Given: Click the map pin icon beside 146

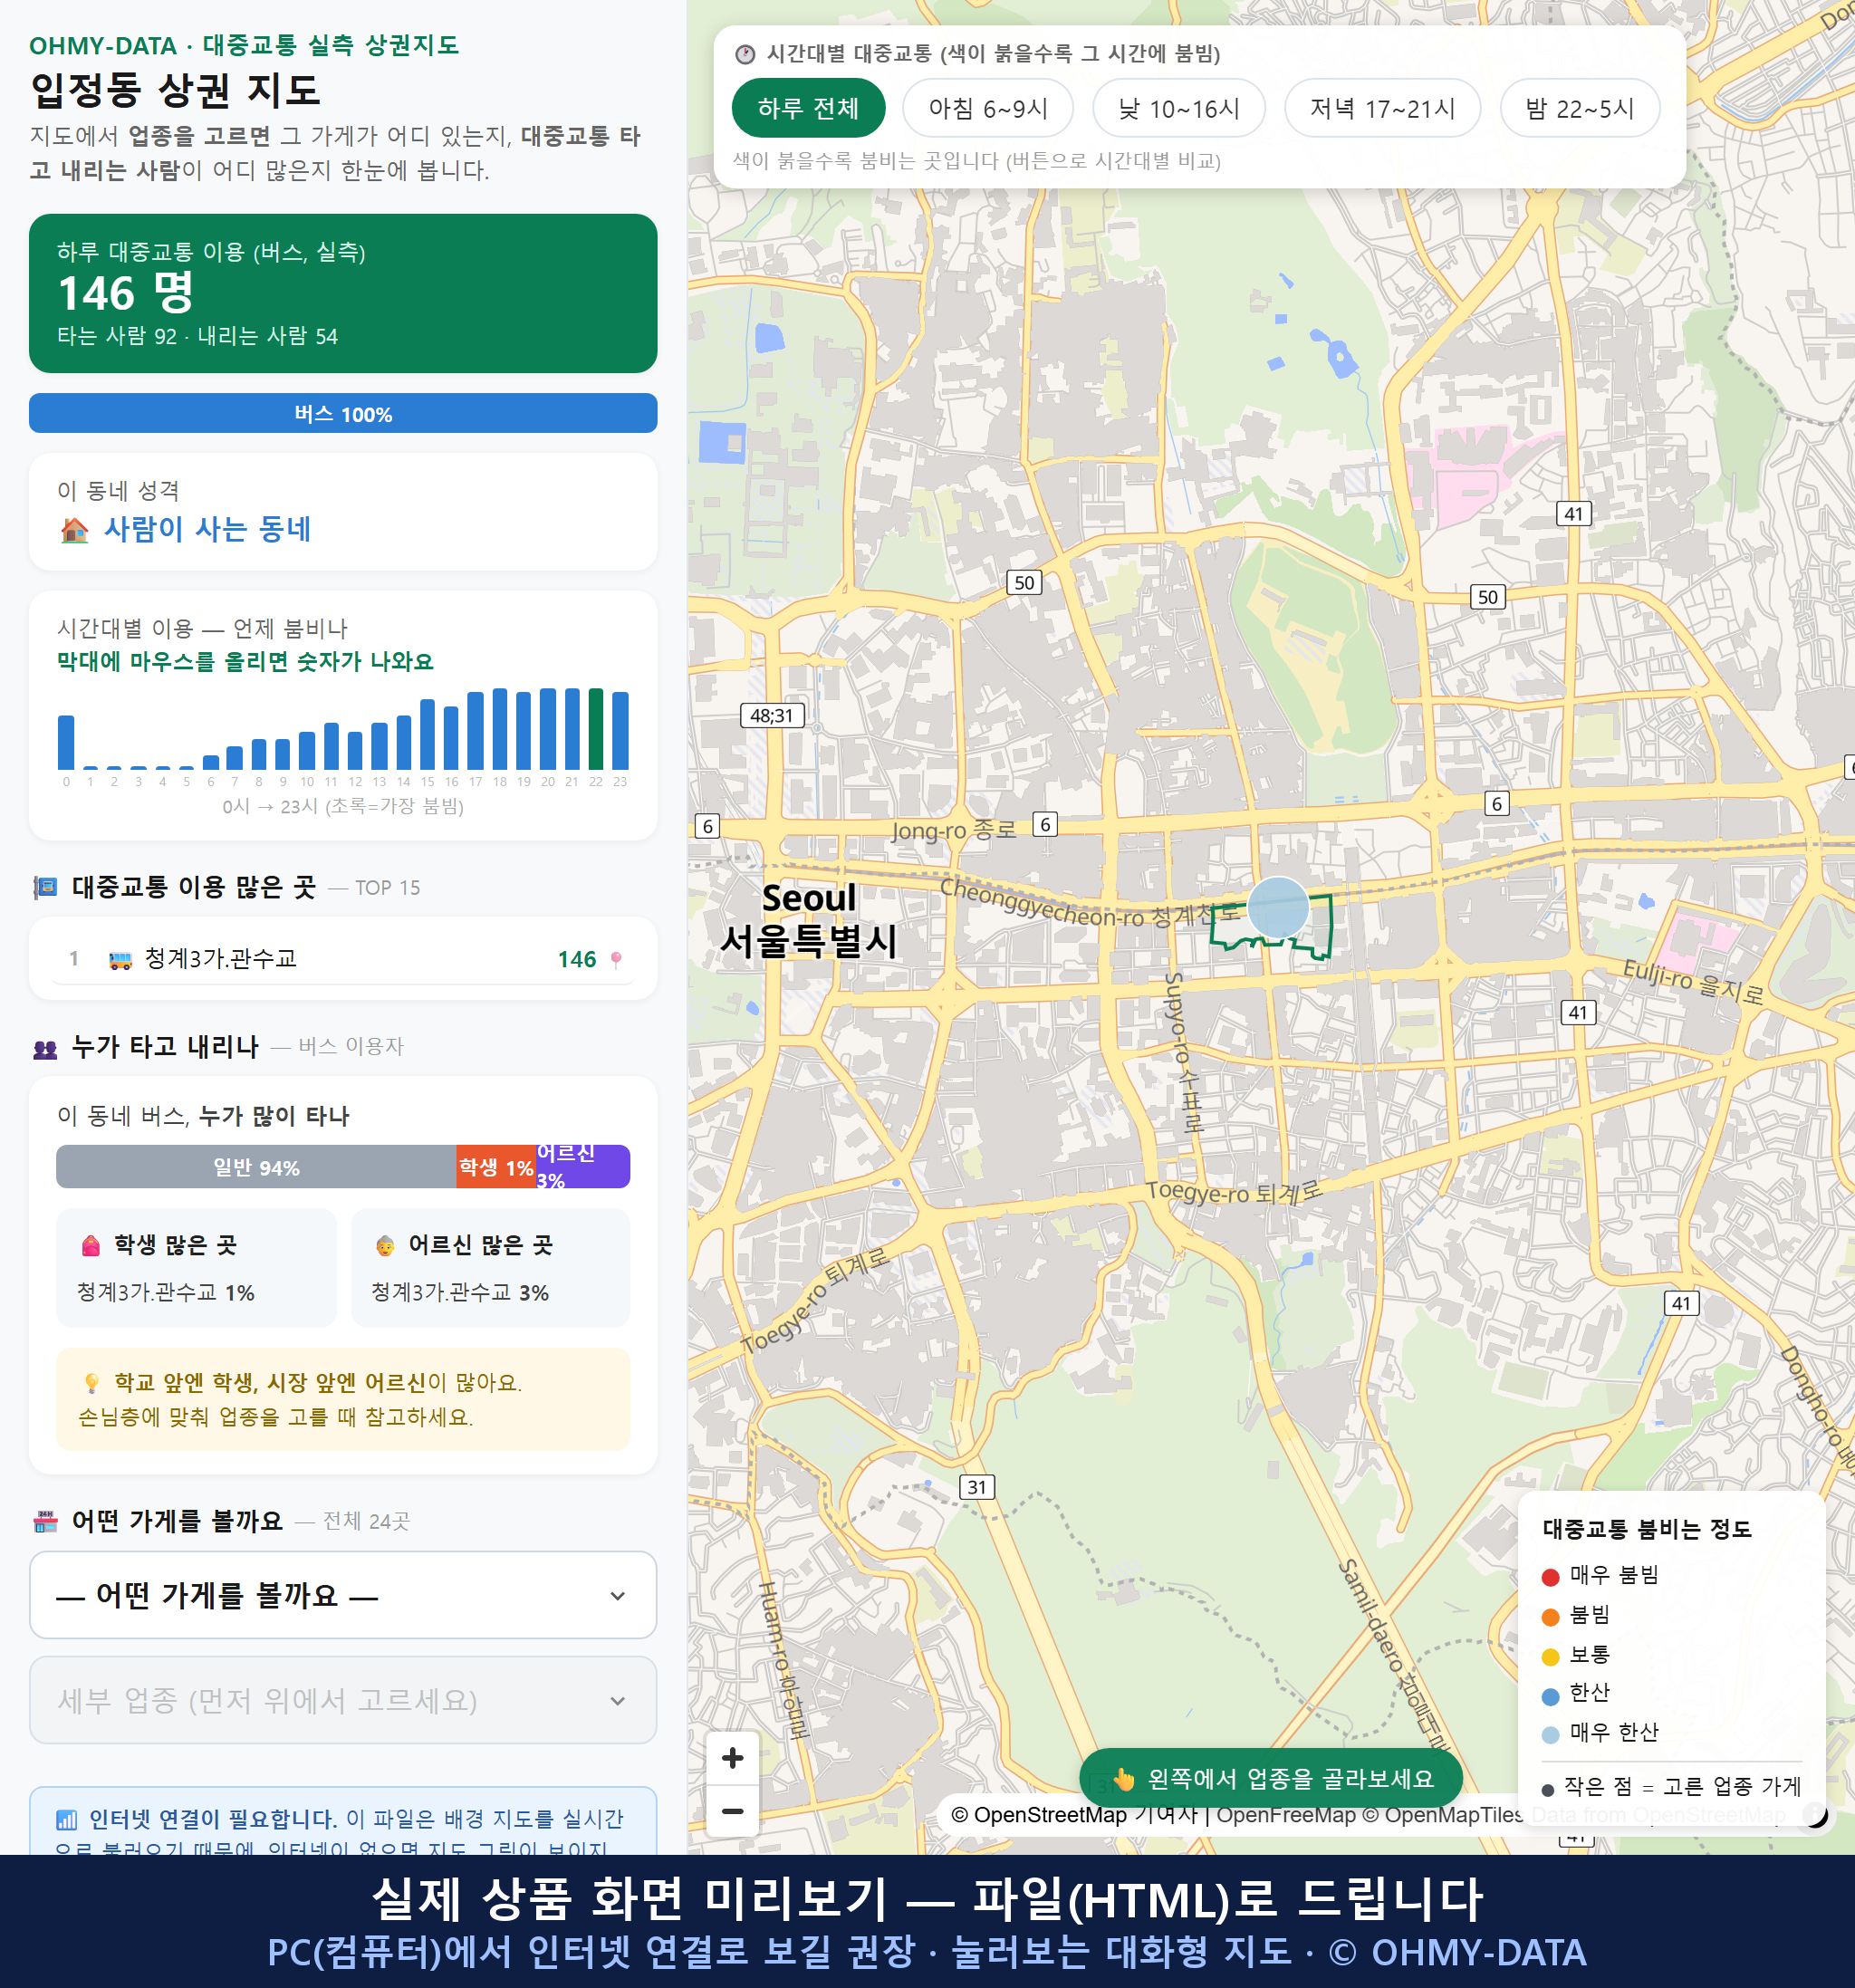Looking at the screenshot, I should (616, 960).
